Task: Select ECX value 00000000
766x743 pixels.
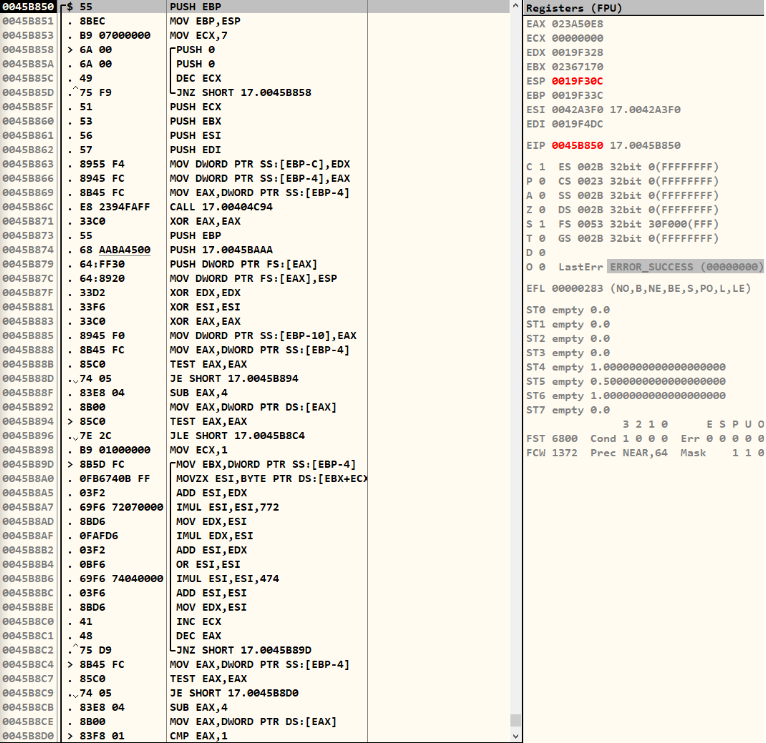Action: (x=577, y=38)
